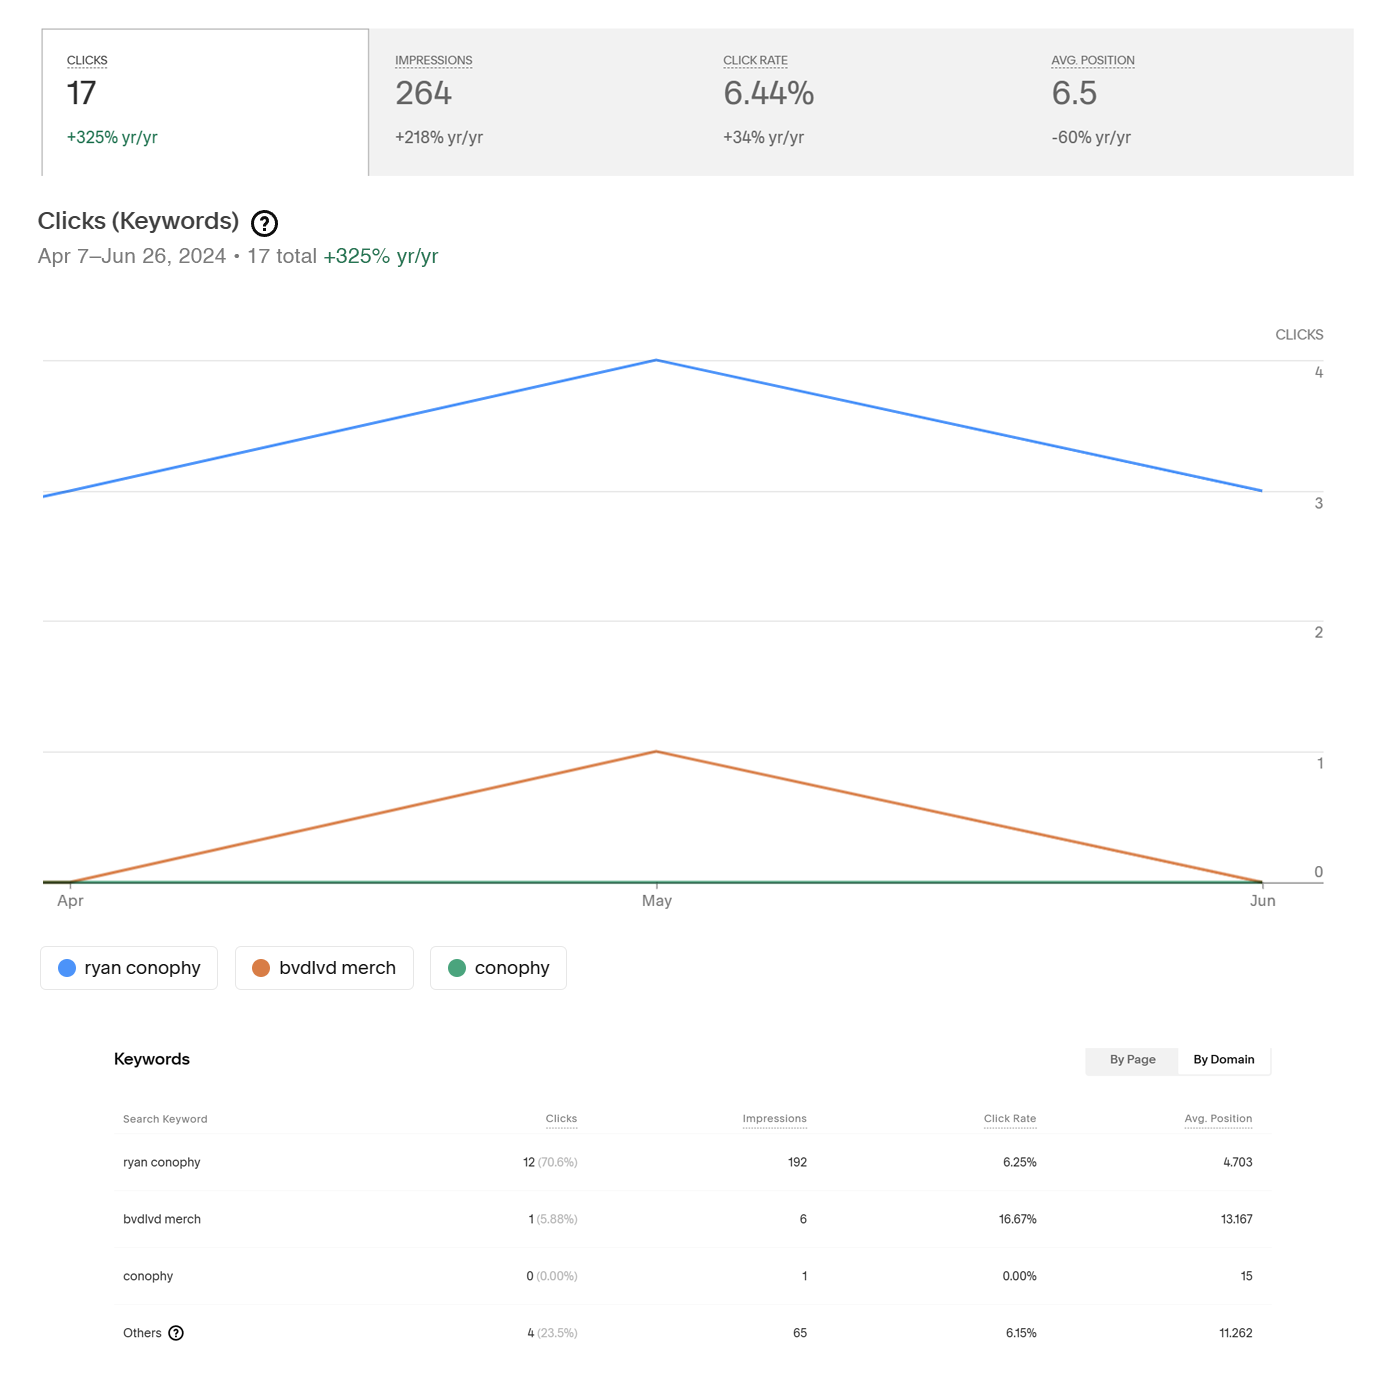Image resolution: width=1400 pixels, height=1400 pixels.
Task: Click the blue dot in ryan conophy legend
Action: click(x=66, y=967)
